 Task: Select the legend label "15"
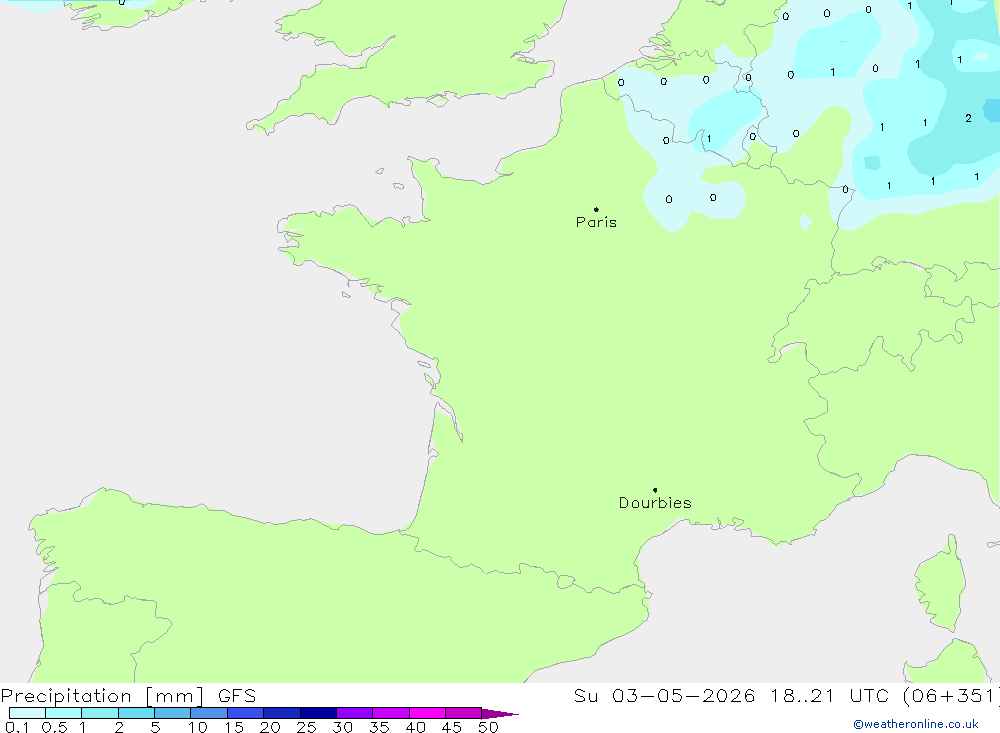tap(234, 727)
